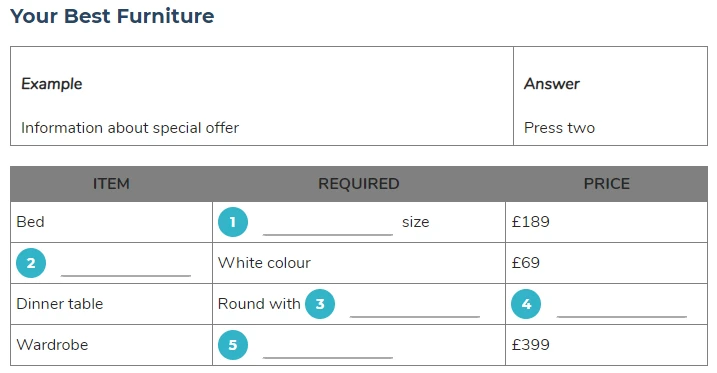This screenshot has height=373, width=717.
Task: Click the wardrobe required blank
Action: (328, 349)
